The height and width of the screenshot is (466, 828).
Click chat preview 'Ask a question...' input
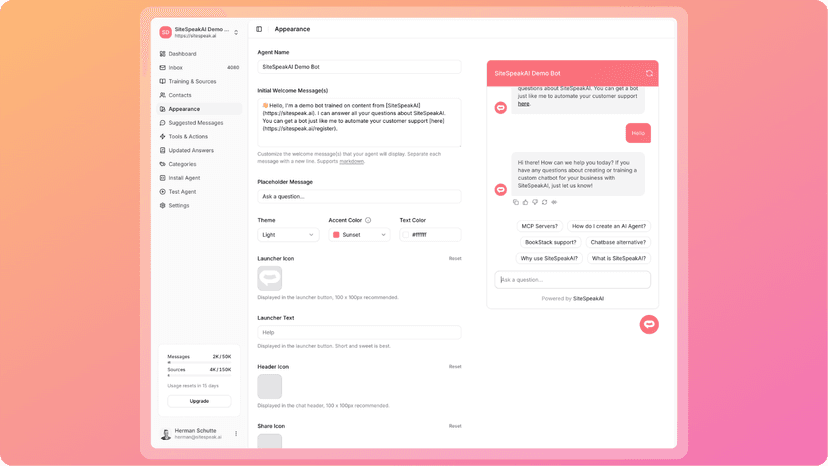[572, 280]
